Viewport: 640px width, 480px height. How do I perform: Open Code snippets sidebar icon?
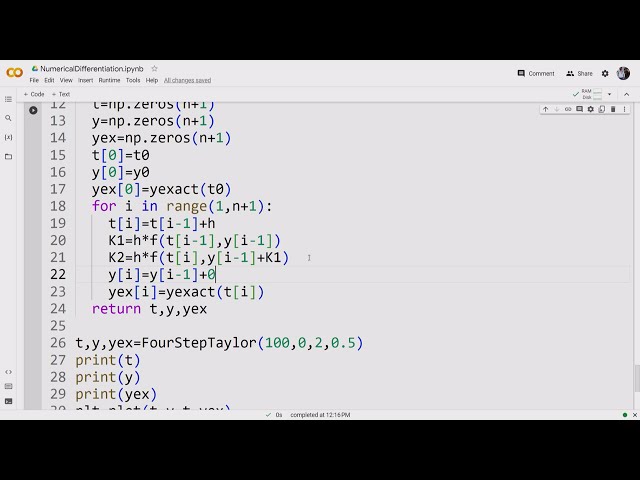tap(8, 372)
